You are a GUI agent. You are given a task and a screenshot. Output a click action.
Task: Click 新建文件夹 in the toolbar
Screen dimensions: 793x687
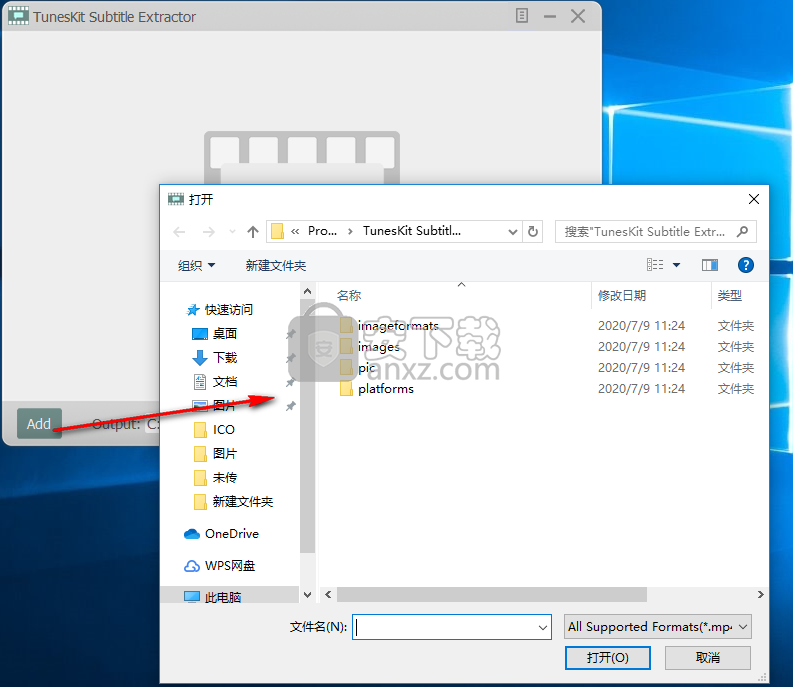click(x=276, y=266)
